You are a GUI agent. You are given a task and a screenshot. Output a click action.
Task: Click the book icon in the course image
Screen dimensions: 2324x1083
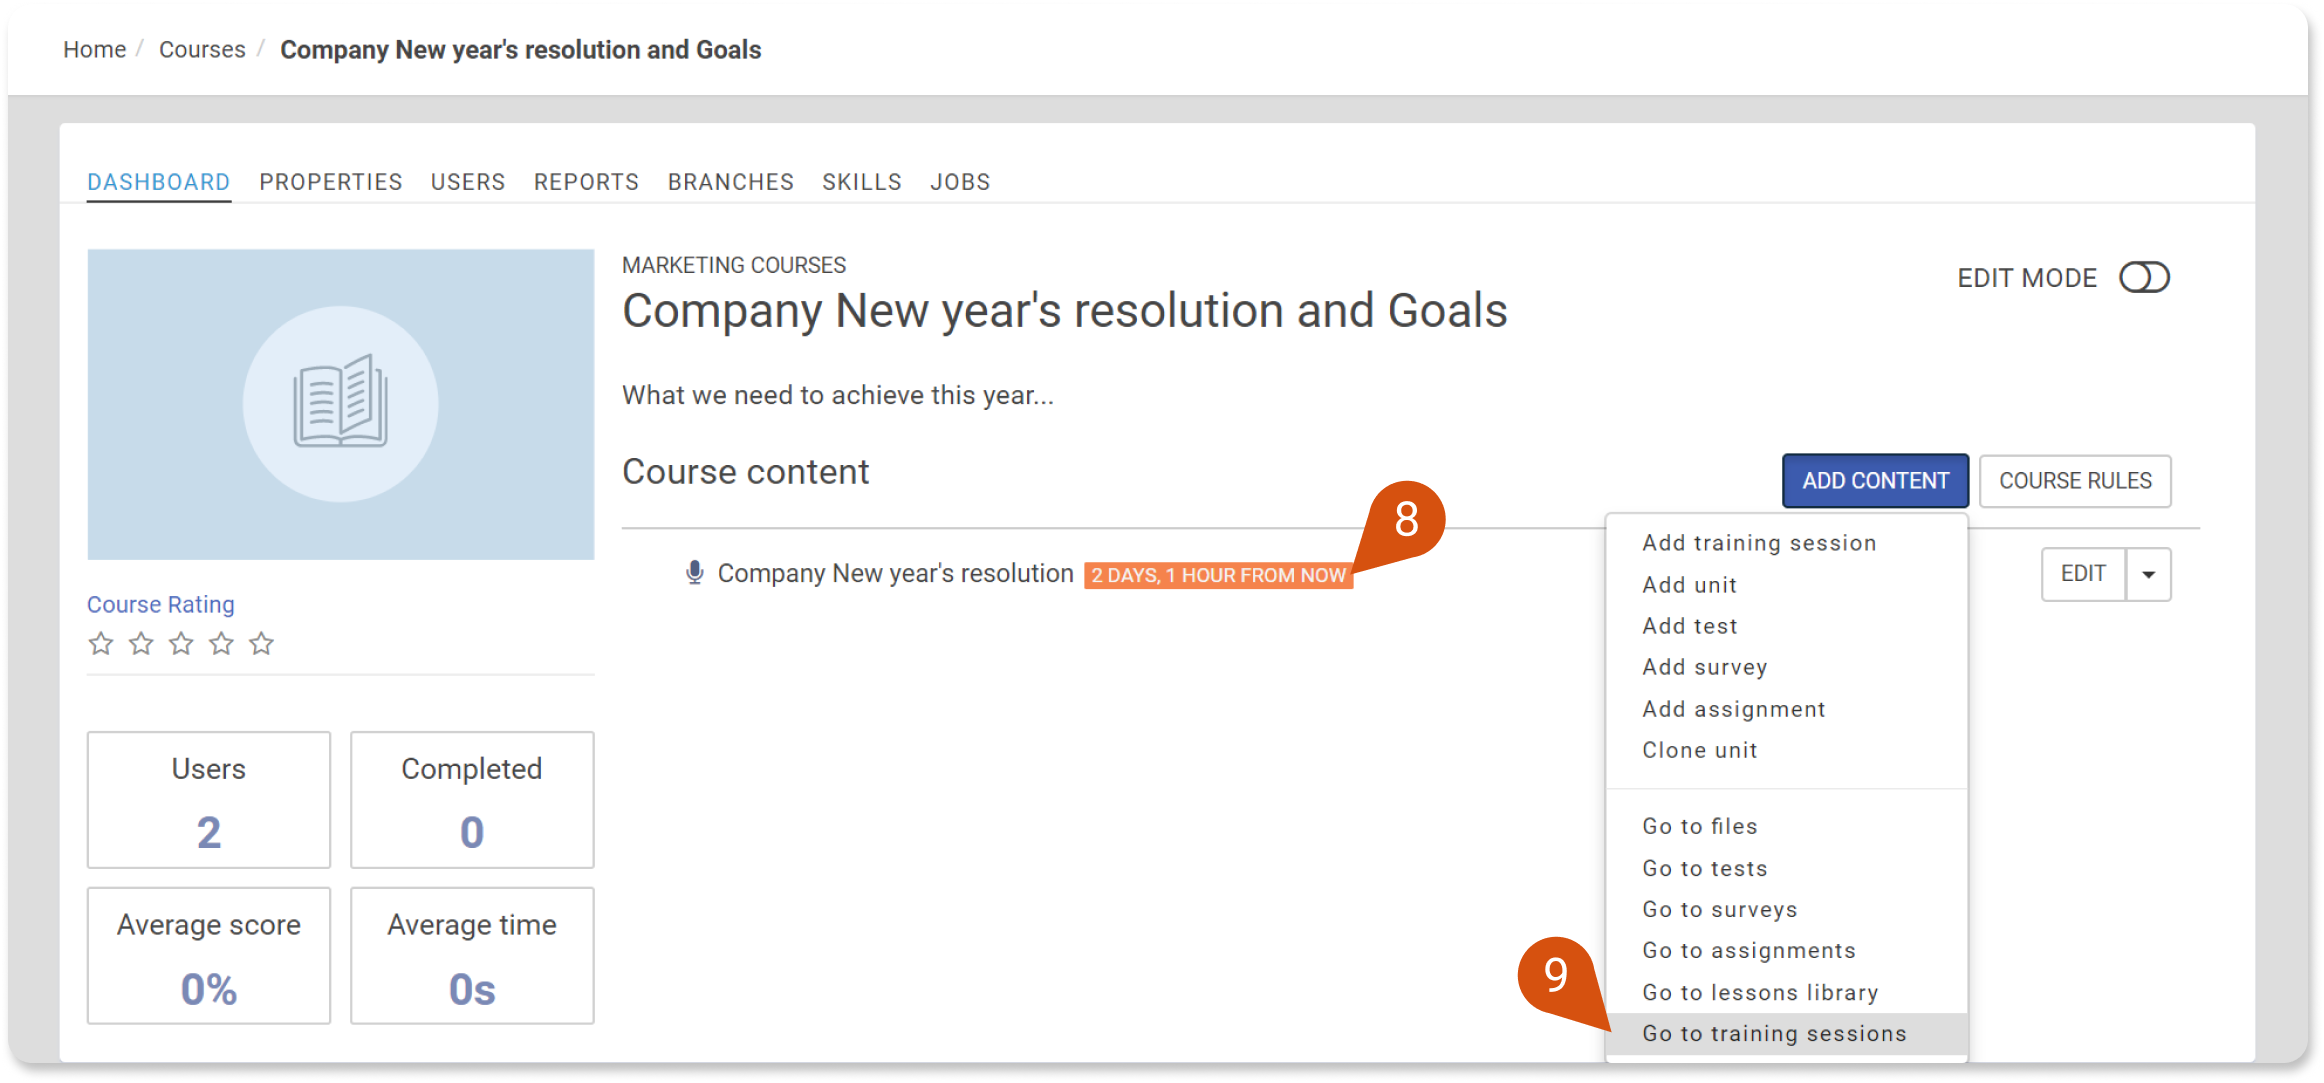[x=340, y=402]
